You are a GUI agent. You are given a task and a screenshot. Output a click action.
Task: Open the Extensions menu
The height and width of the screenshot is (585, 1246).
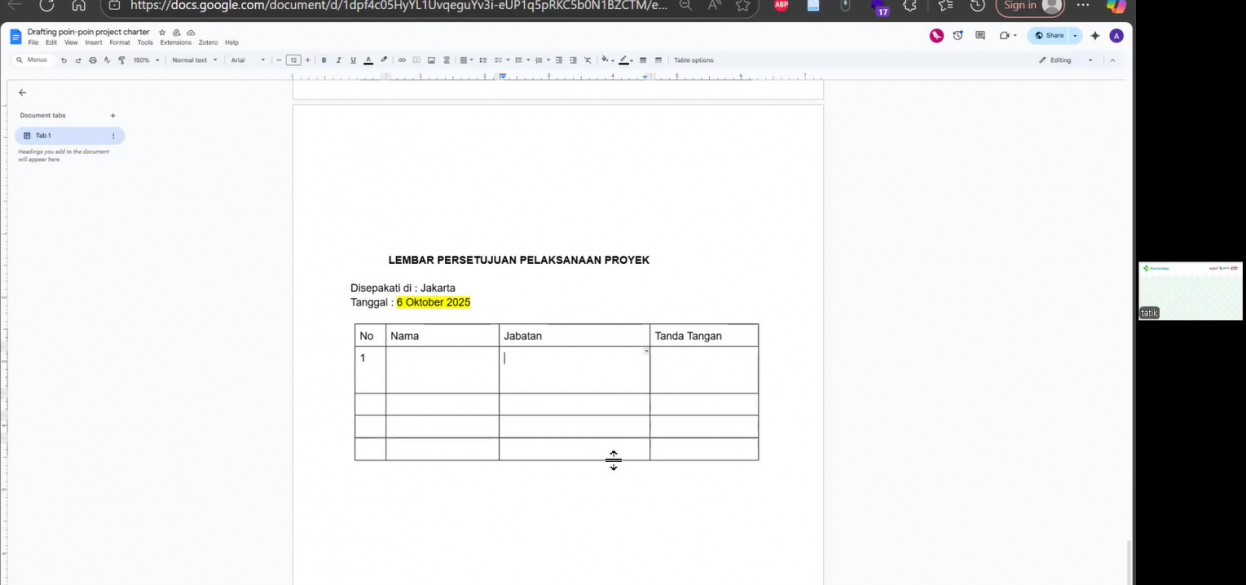click(175, 43)
